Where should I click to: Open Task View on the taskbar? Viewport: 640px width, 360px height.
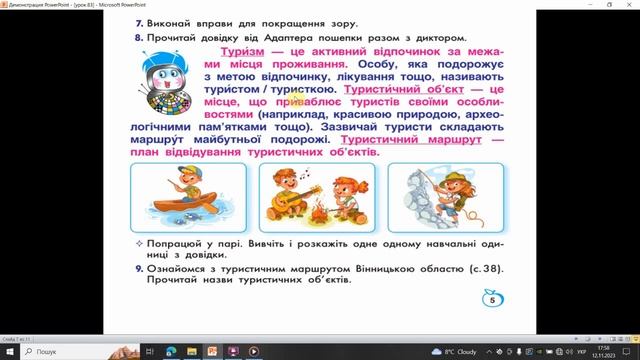click(150, 351)
